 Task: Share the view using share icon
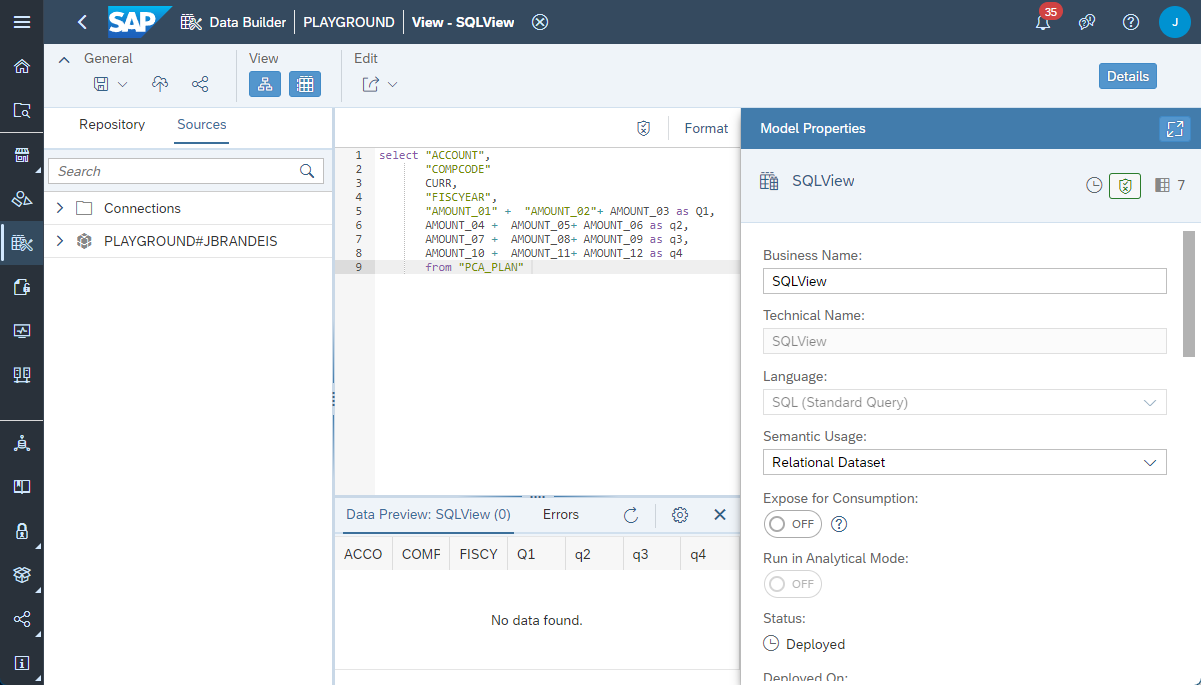(200, 85)
